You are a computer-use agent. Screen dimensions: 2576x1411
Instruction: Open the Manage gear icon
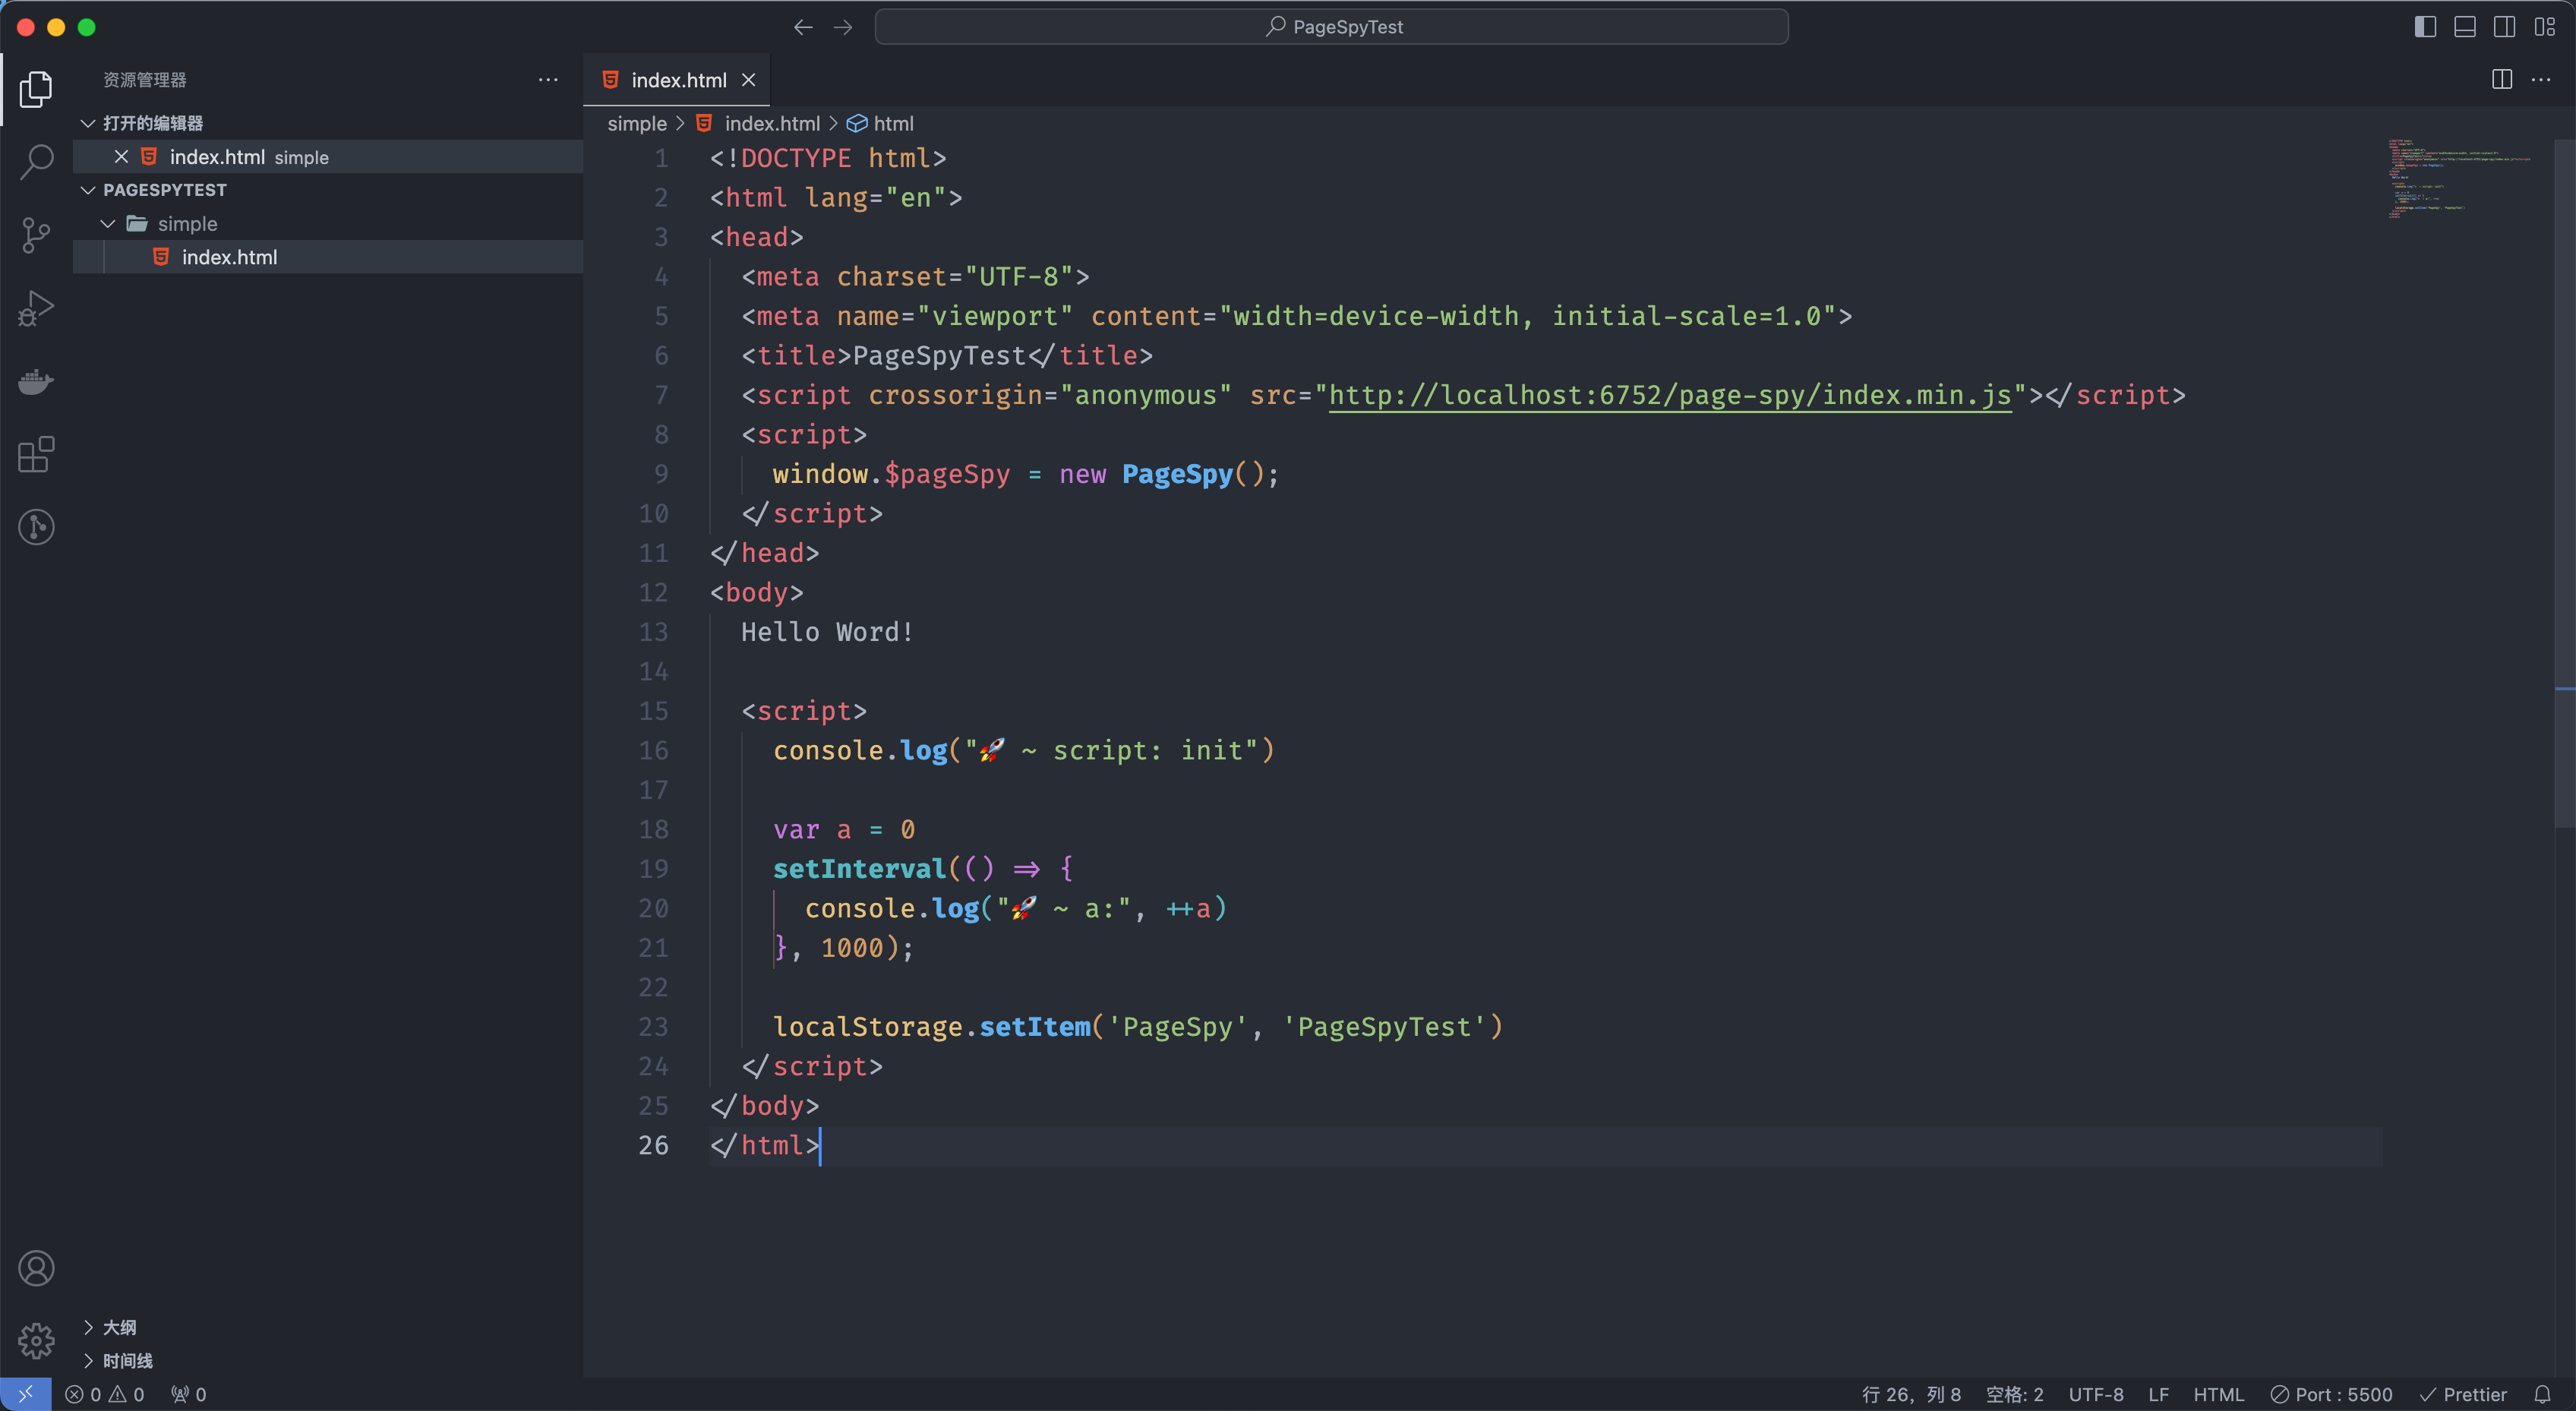tap(36, 1341)
